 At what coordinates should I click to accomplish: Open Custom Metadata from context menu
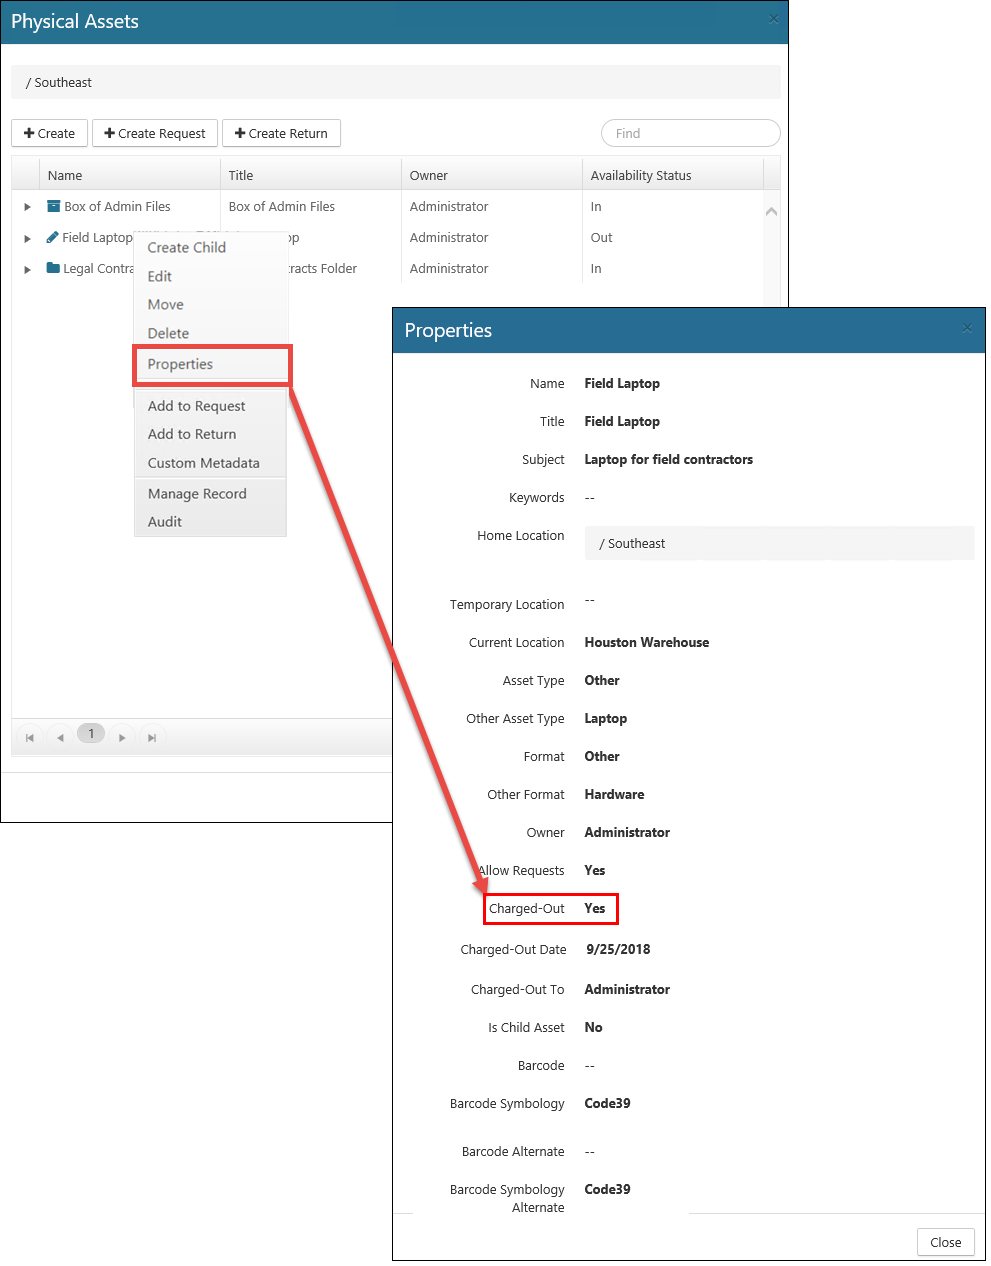(x=203, y=463)
